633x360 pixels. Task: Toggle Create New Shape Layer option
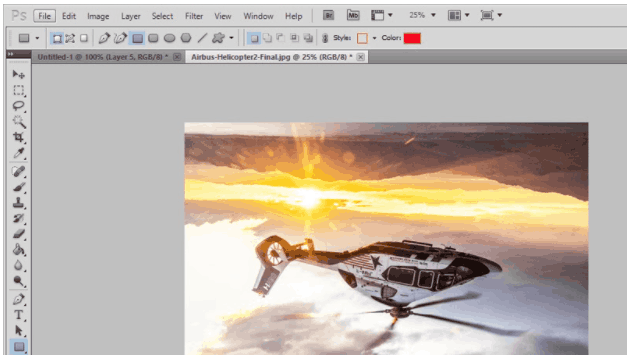(x=254, y=38)
